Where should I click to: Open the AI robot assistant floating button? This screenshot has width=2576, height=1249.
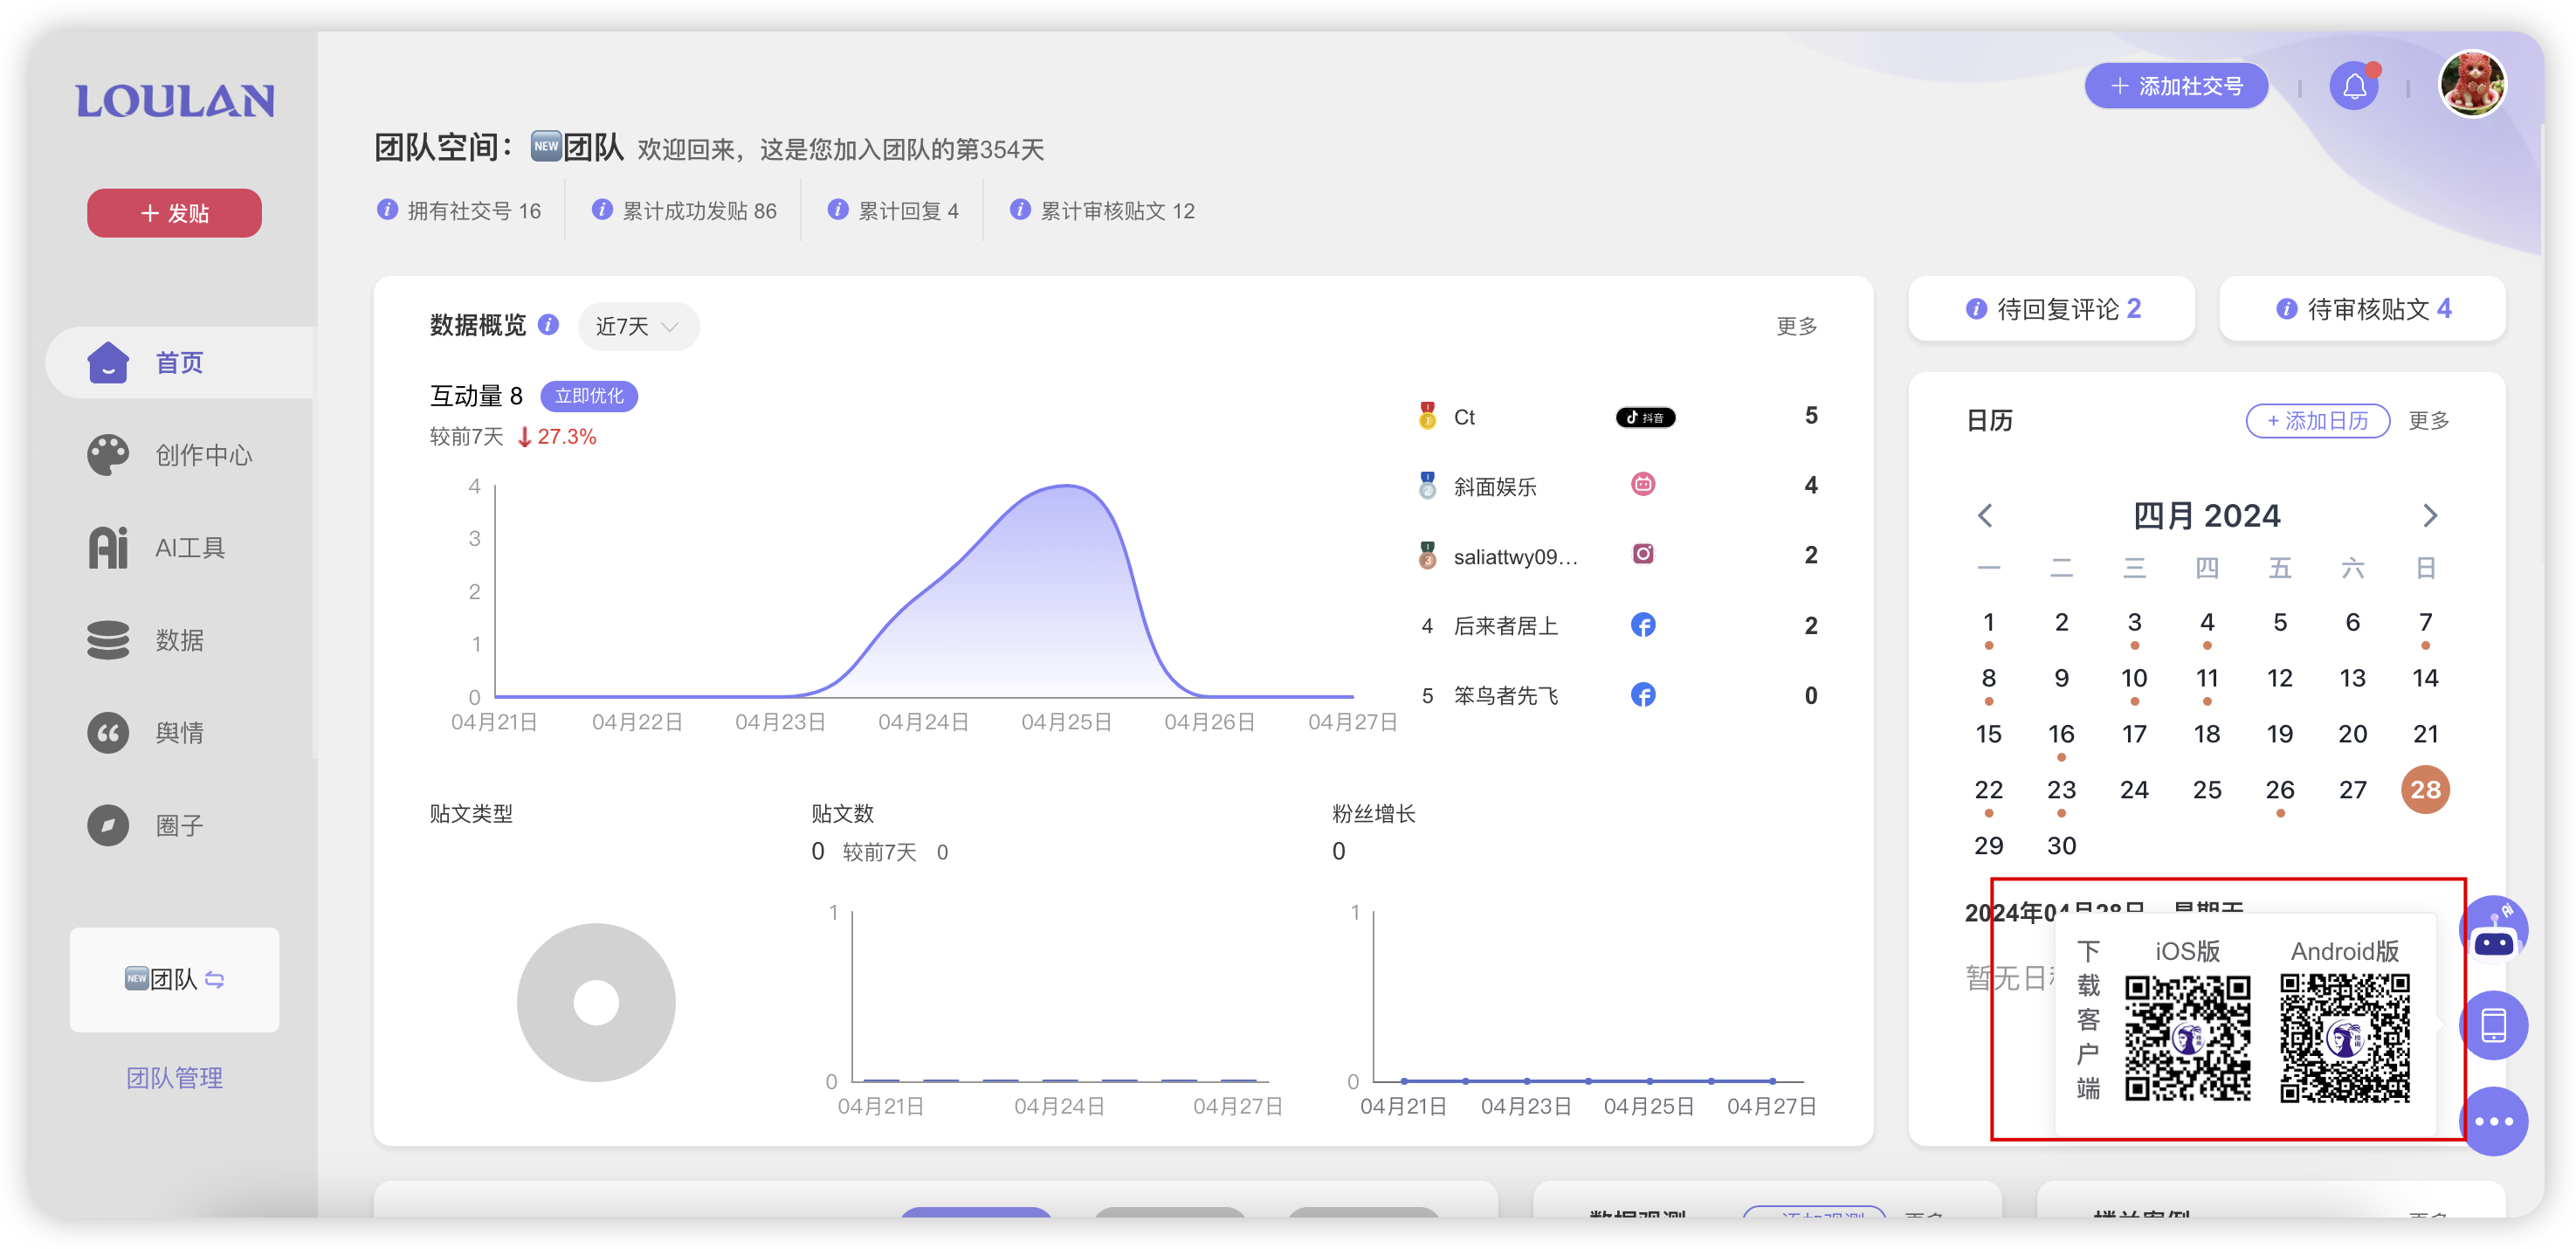[x=2494, y=930]
